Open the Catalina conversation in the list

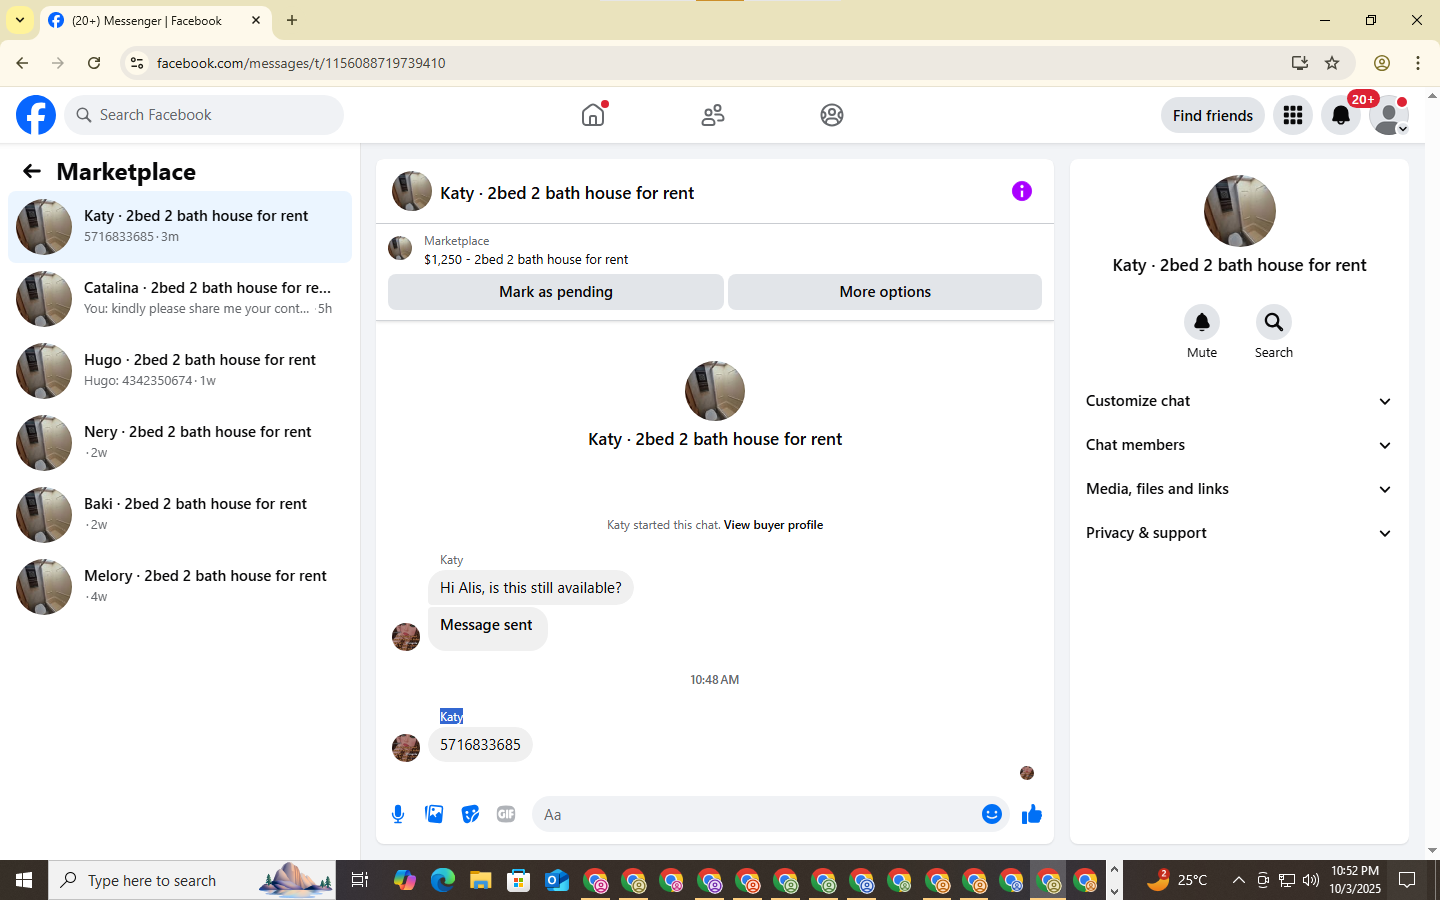(x=180, y=299)
